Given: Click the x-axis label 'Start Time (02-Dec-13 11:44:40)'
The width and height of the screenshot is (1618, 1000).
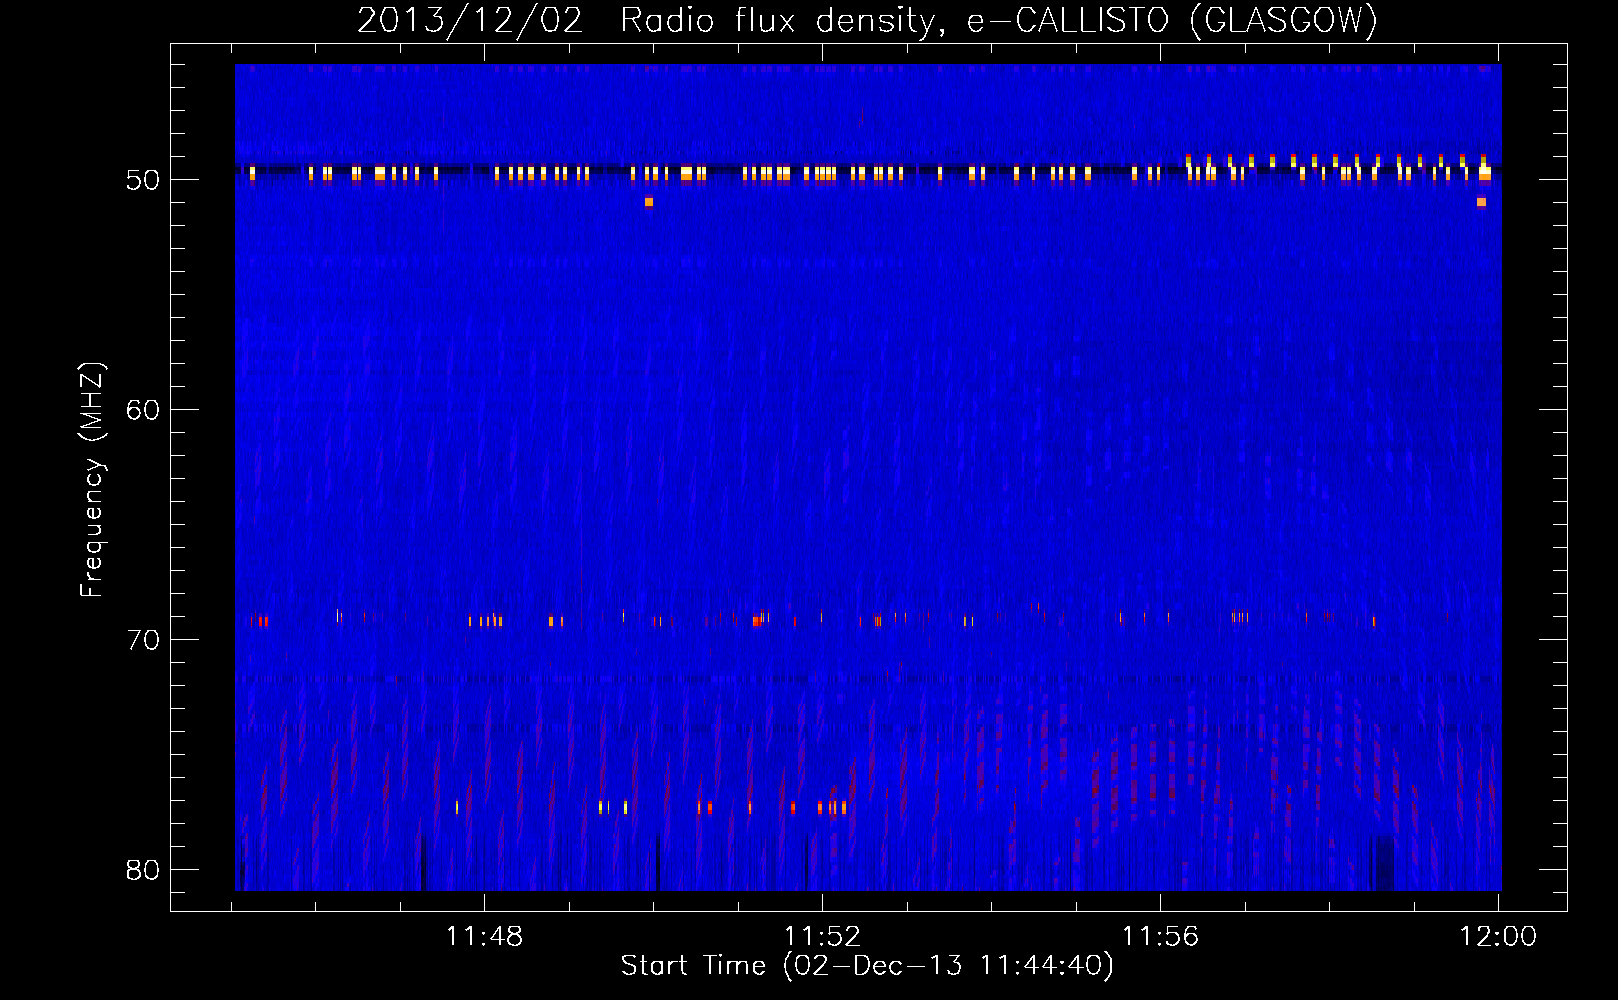Looking at the screenshot, I should pyautogui.click(x=867, y=966).
